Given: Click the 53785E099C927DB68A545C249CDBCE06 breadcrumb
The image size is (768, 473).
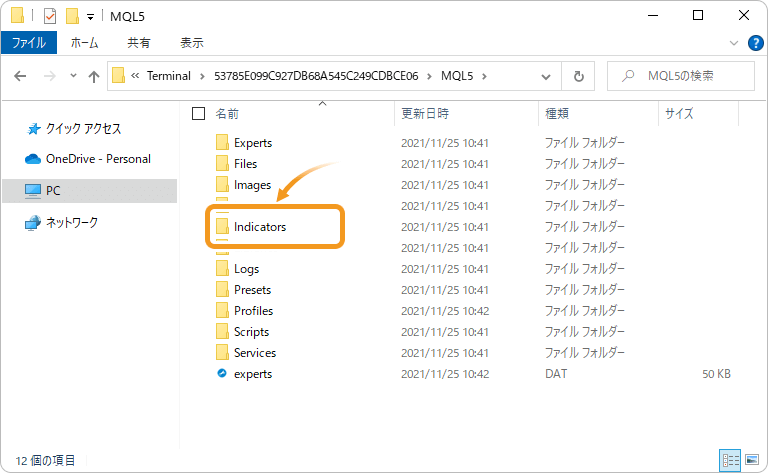Looking at the screenshot, I should (x=316, y=76).
